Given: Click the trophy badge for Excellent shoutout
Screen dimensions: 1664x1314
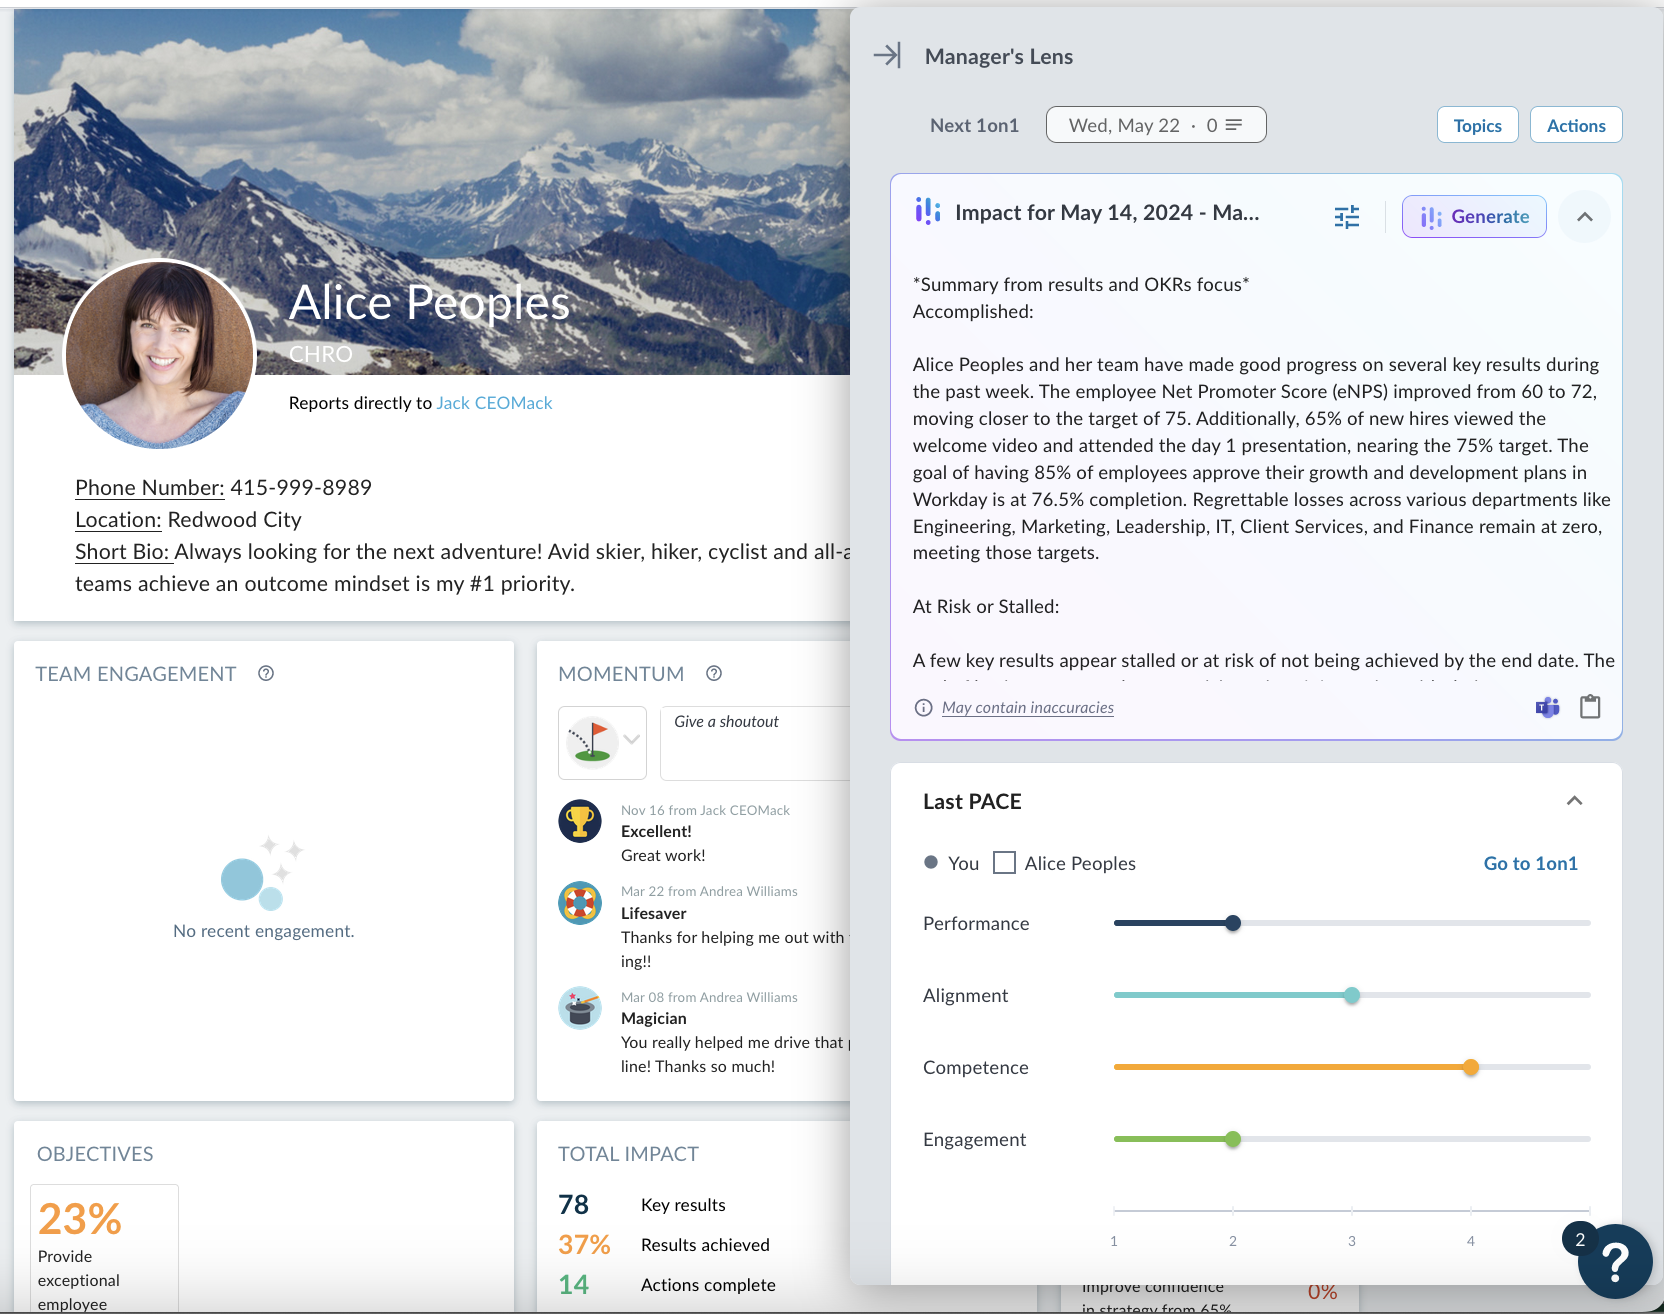Looking at the screenshot, I should click(580, 821).
